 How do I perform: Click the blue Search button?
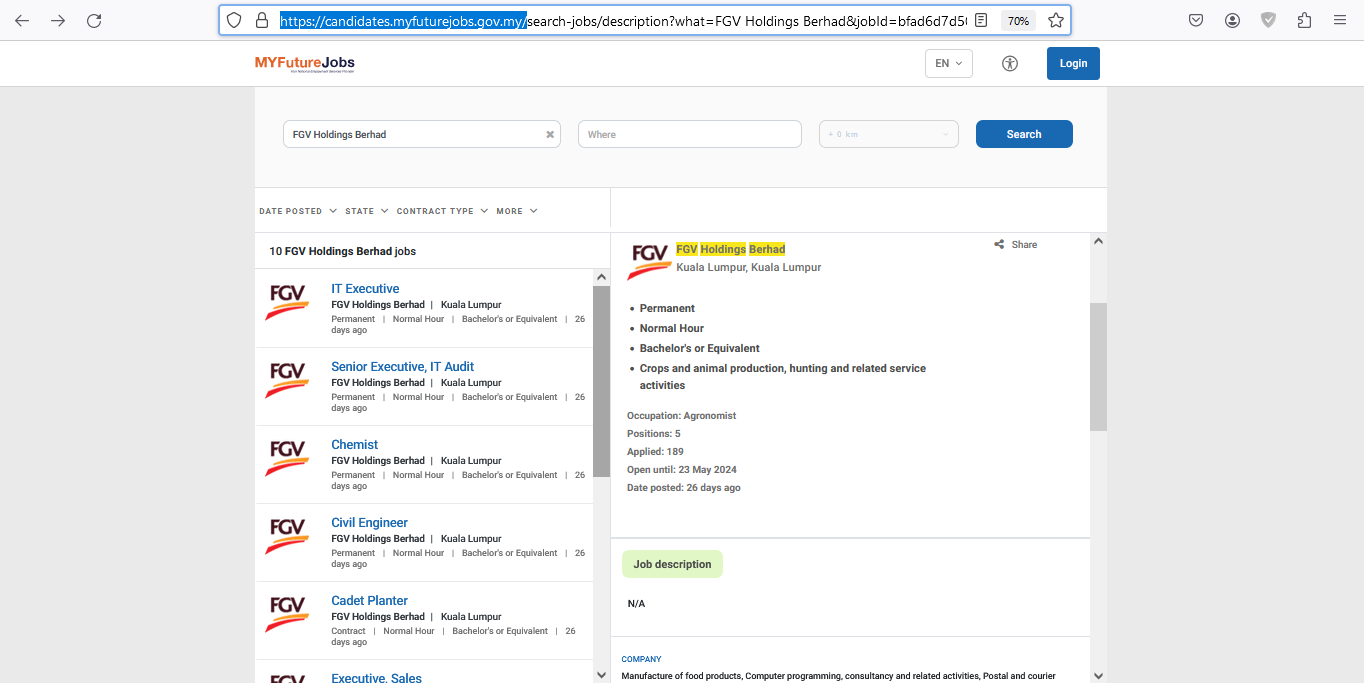pyautogui.click(x=1024, y=134)
